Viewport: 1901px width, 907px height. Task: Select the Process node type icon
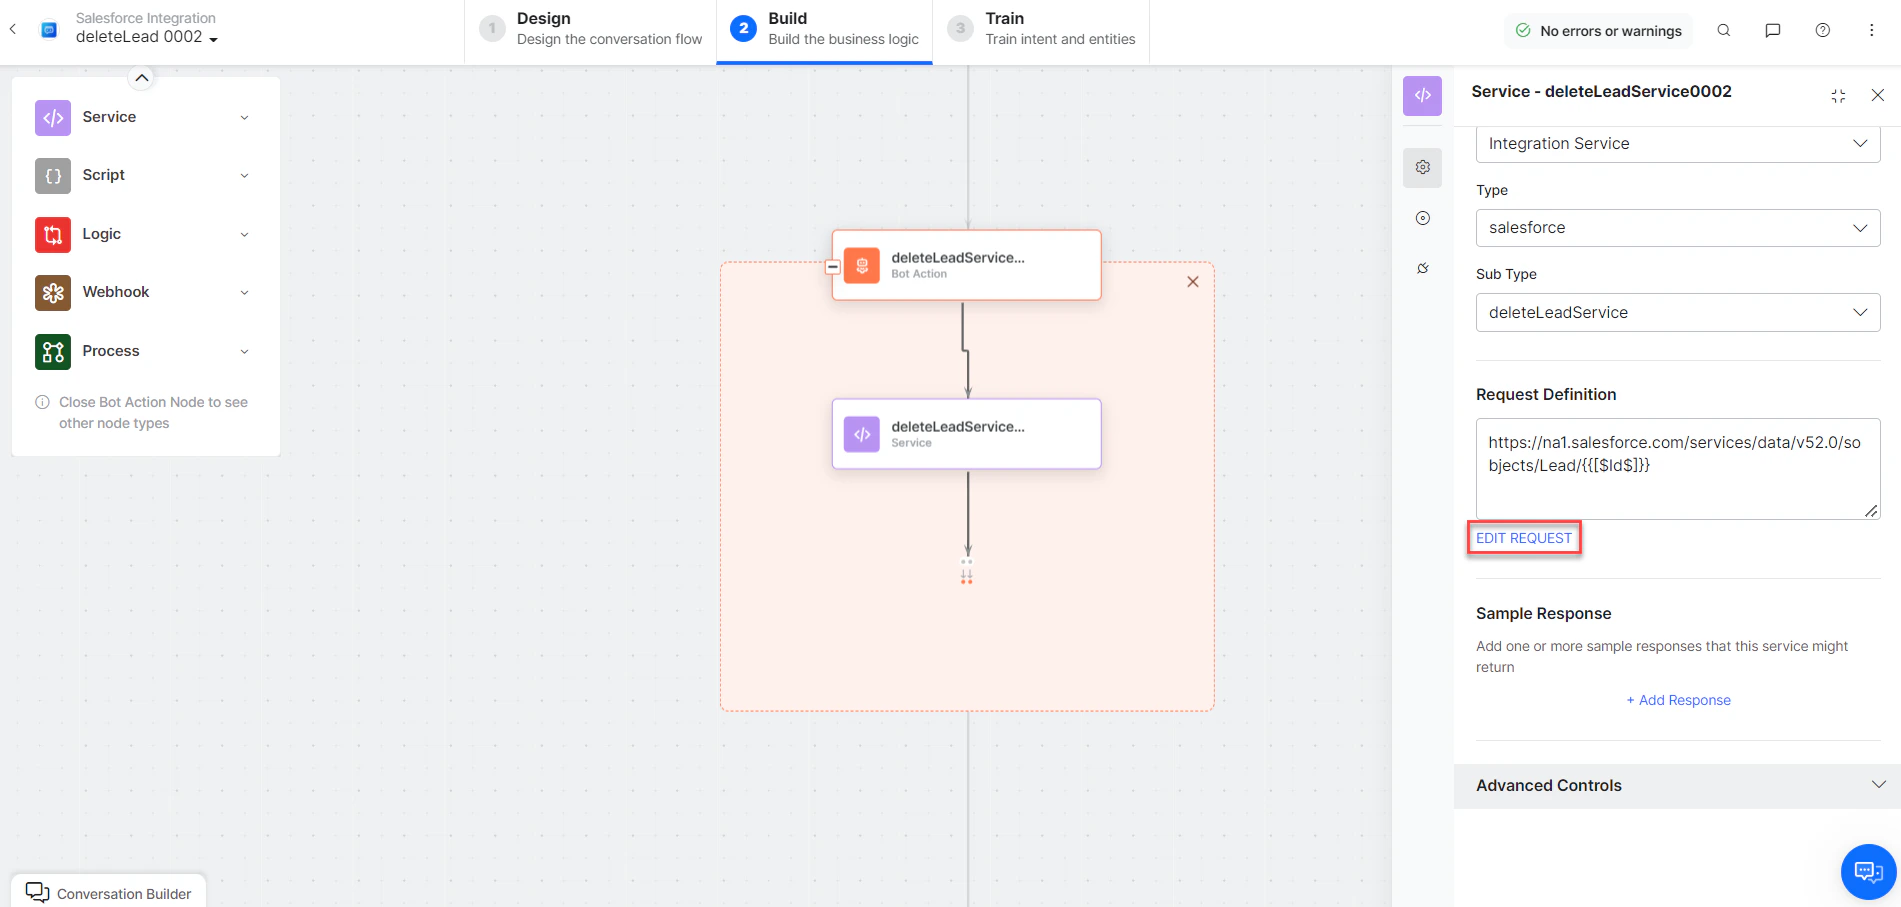(x=52, y=351)
